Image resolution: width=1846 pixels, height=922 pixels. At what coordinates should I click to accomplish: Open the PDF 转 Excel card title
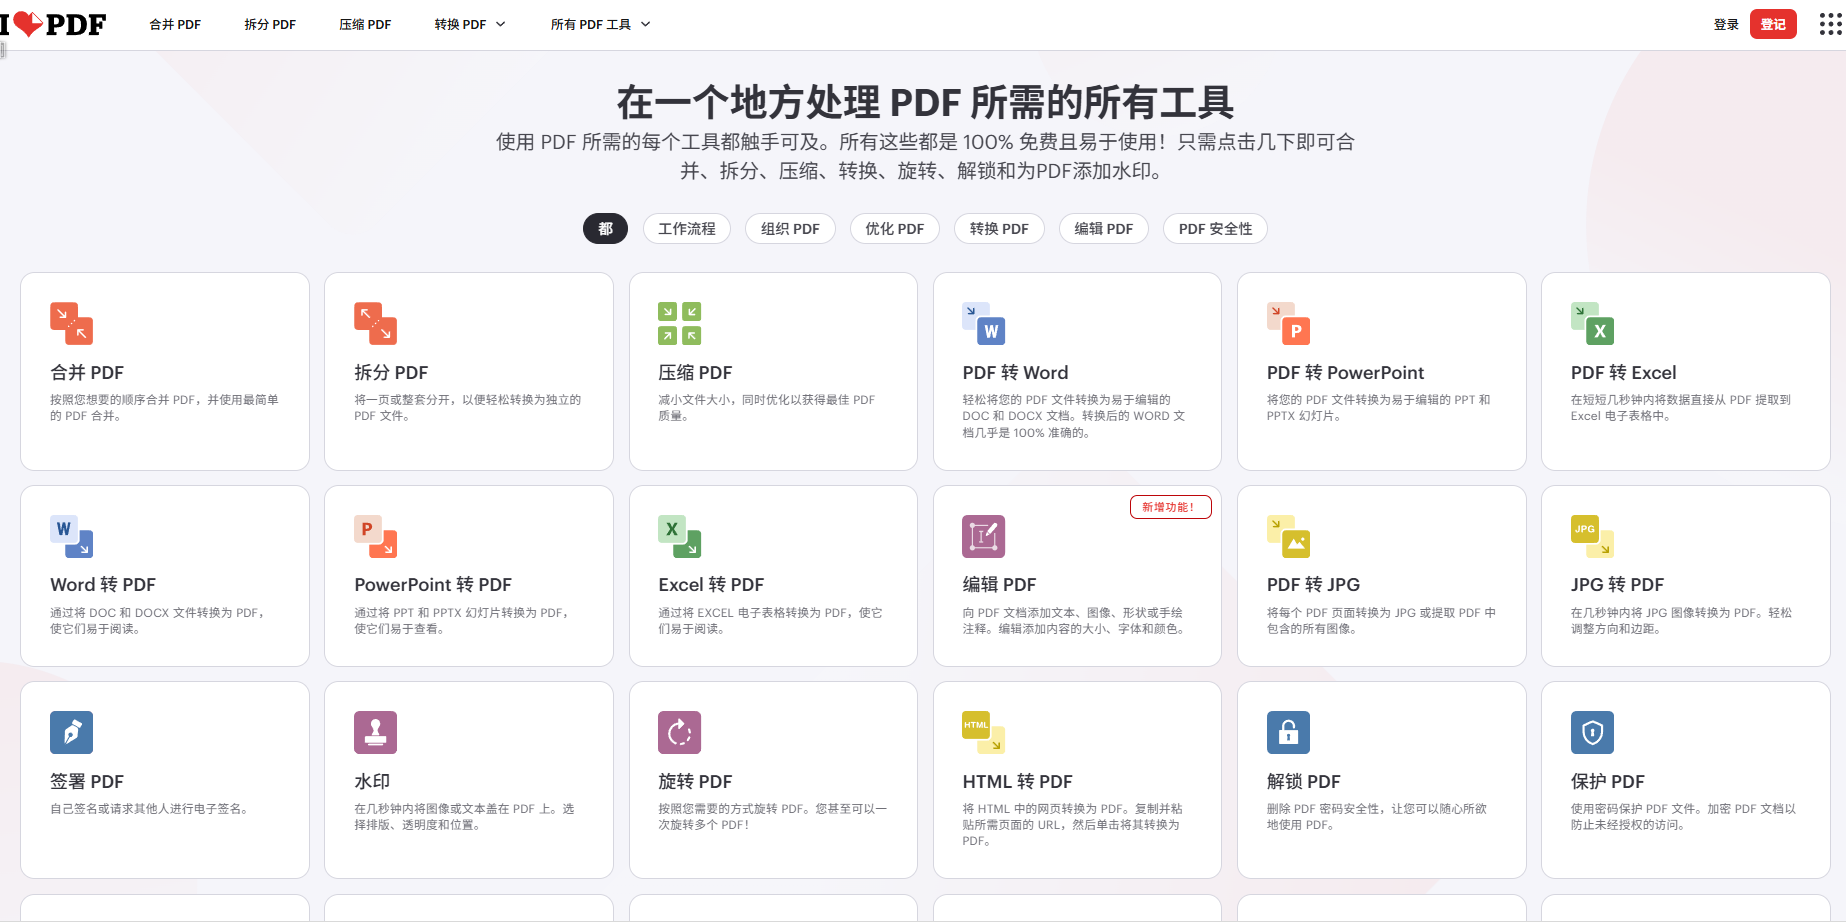tap(1623, 373)
